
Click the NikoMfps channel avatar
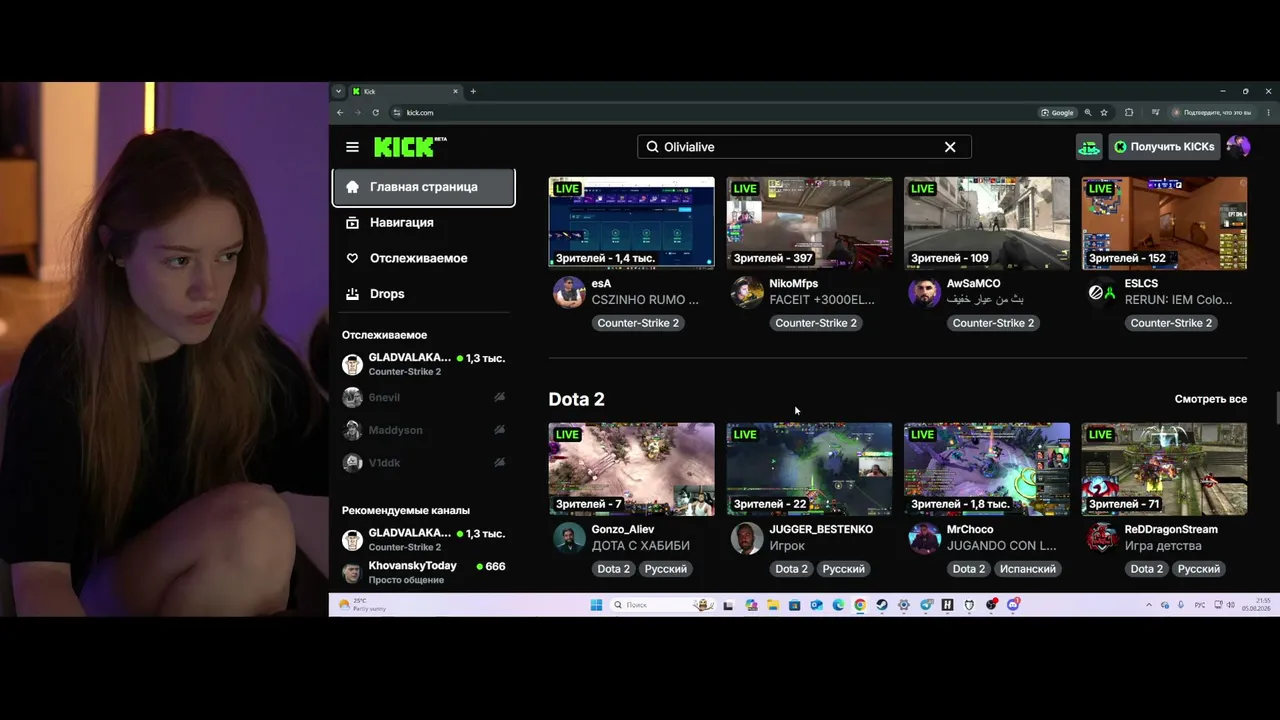(747, 292)
